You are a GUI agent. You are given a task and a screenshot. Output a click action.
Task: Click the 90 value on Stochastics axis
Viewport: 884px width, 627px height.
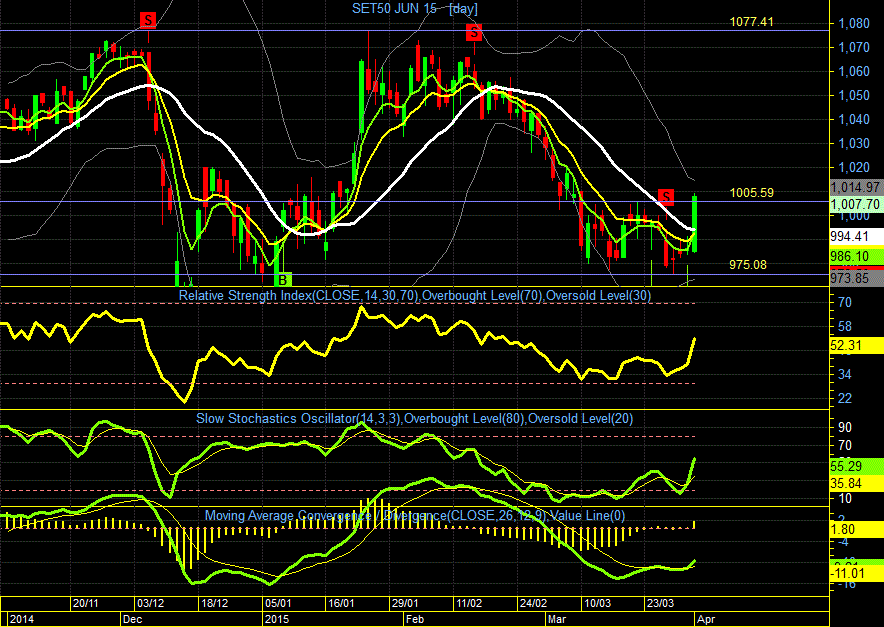coord(845,427)
